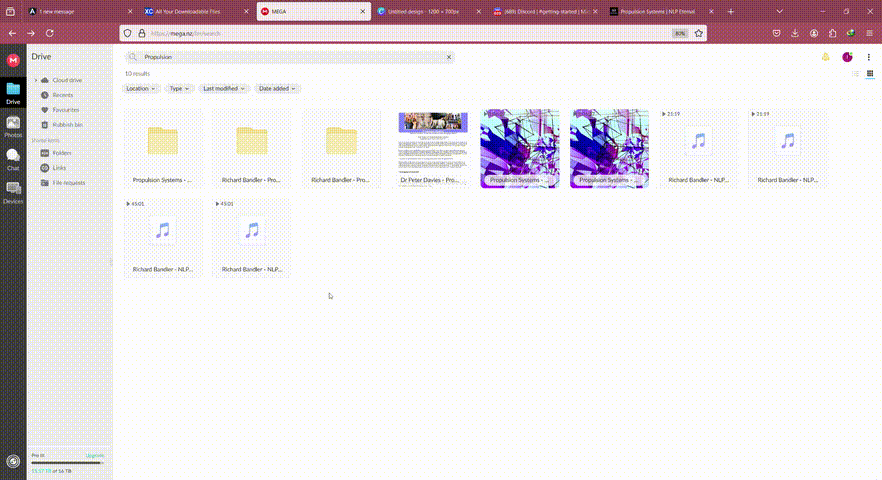The height and width of the screenshot is (480, 882).
Task: Open shared Links item
Action: [59, 168]
